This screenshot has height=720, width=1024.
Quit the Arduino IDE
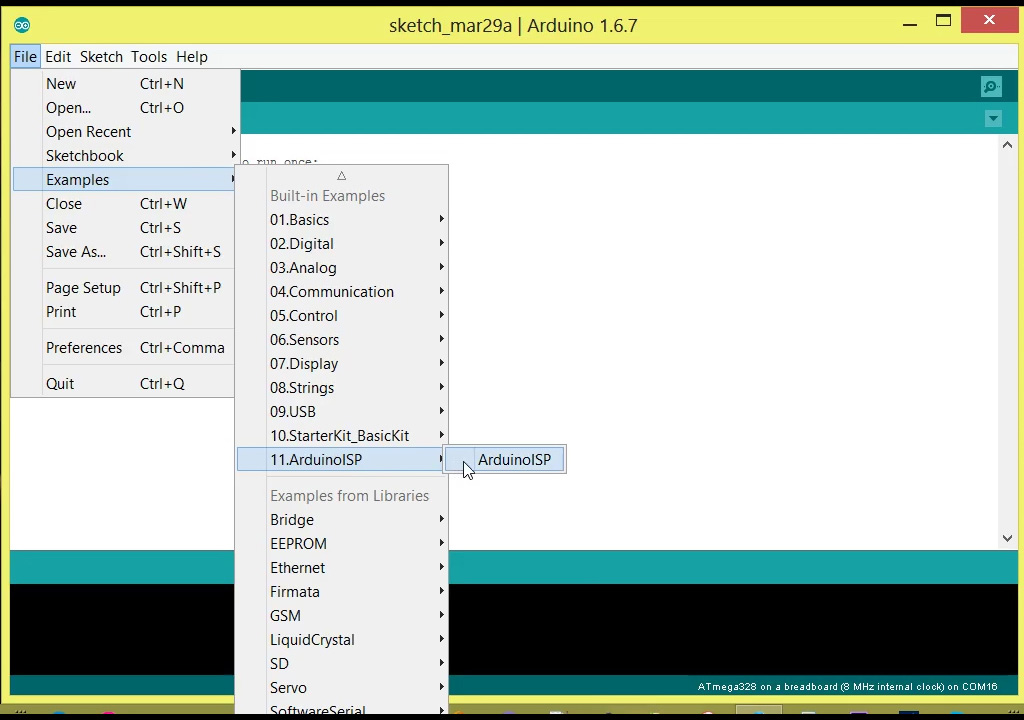[x=60, y=383]
